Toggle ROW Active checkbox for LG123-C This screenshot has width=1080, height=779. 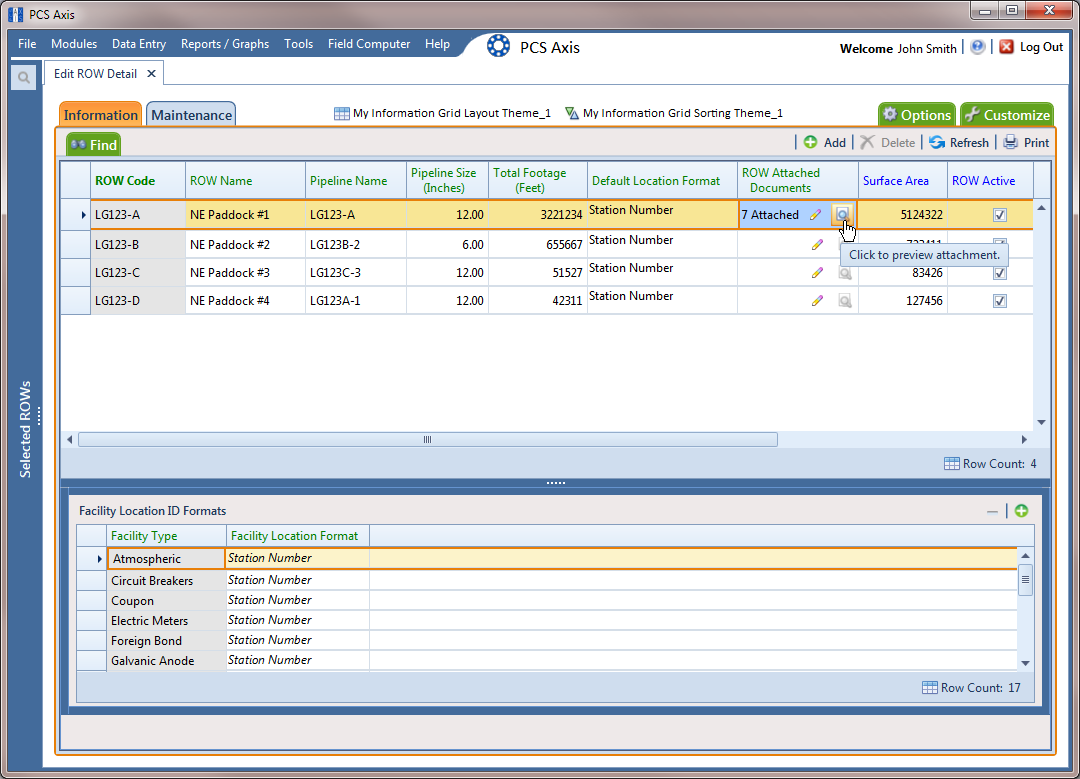(999, 273)
